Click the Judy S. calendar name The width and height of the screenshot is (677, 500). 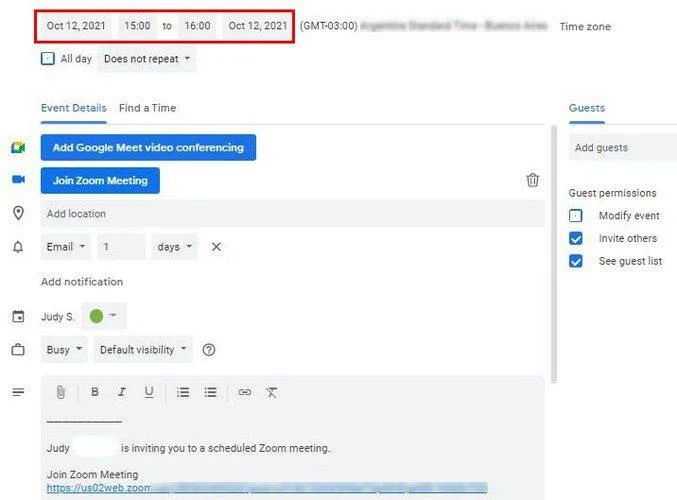(58, 316)
